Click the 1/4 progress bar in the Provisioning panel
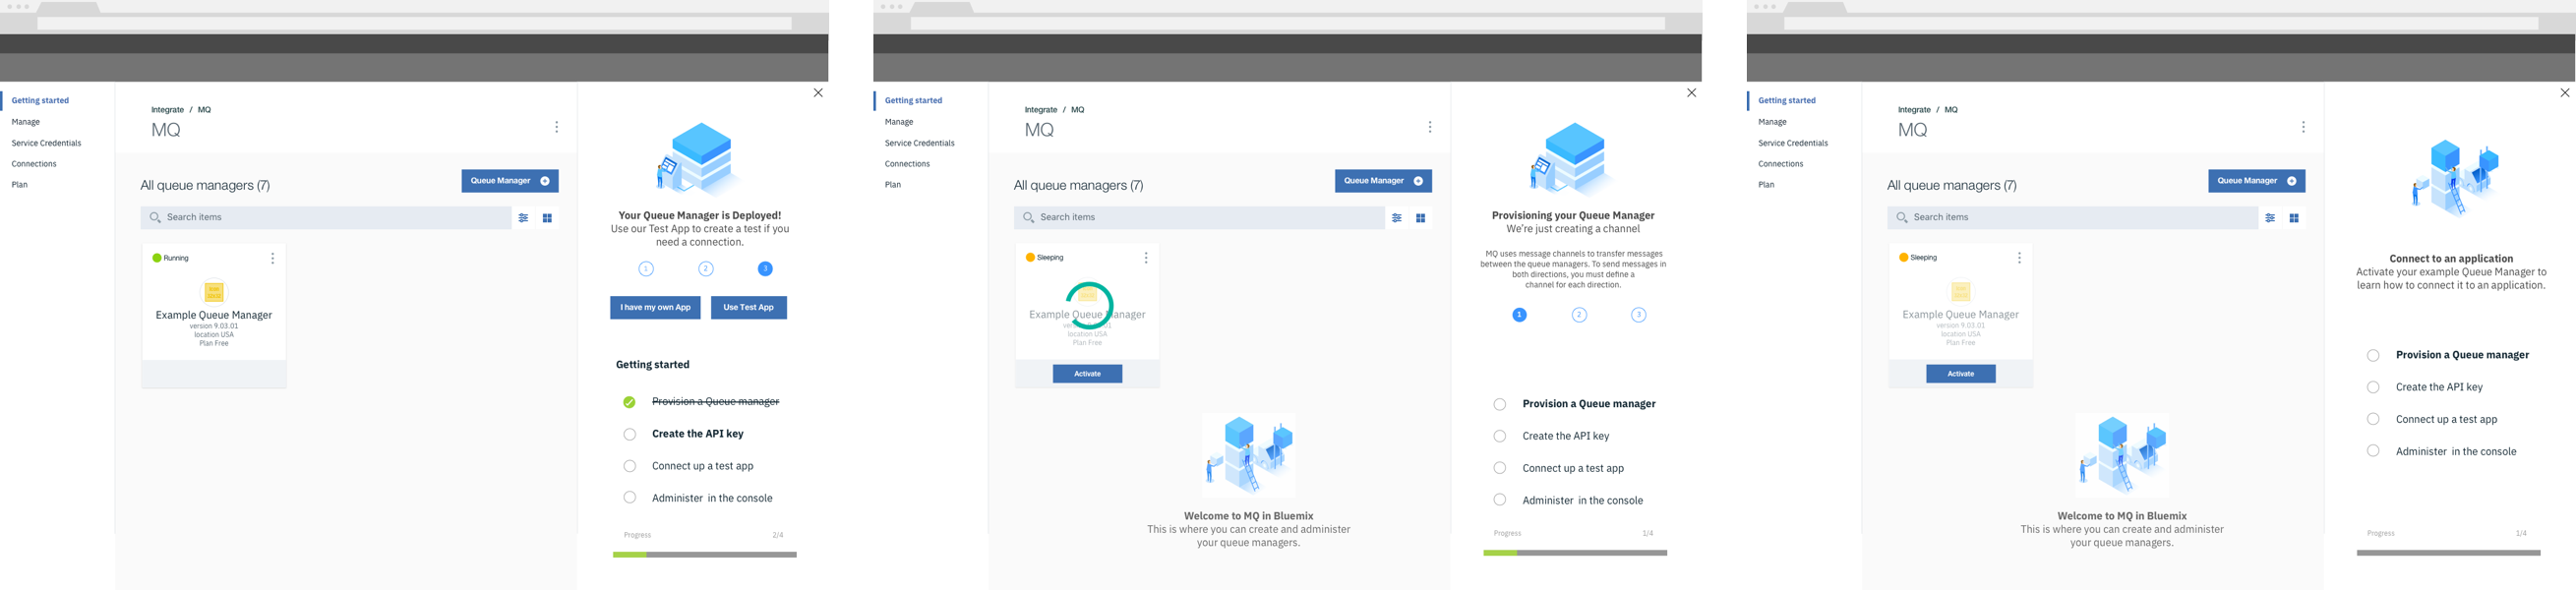The image size is (2576, 590). click(x=1575, y=553)
